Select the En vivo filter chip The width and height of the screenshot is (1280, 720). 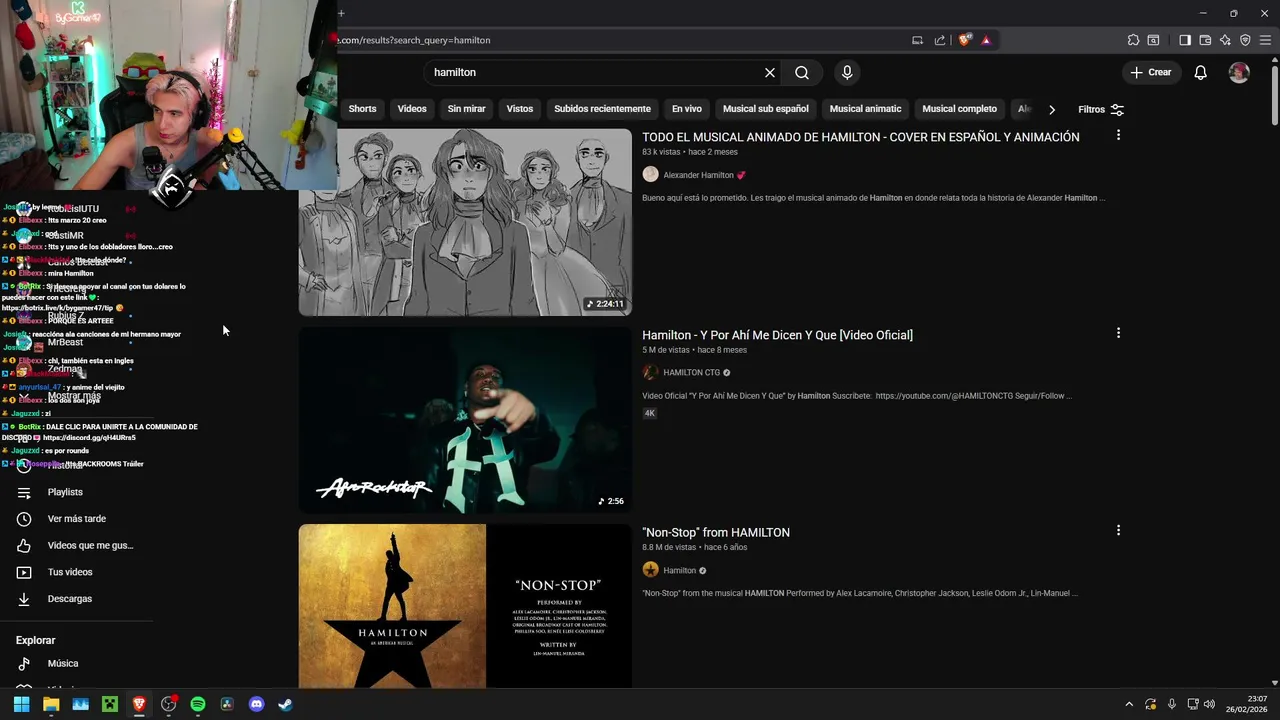tap(686, 109)
